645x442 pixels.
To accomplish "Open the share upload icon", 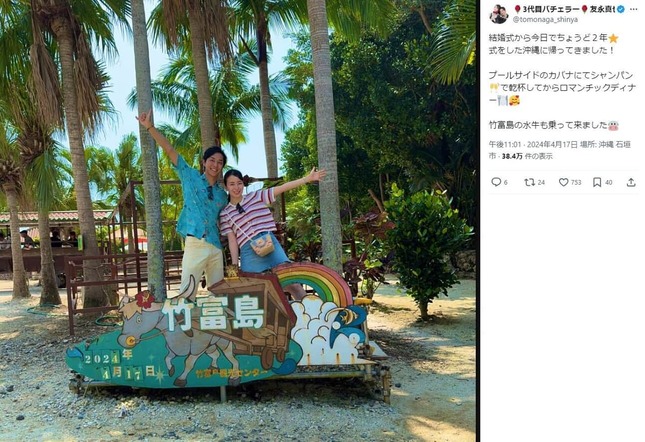I will click(x=631, y=182).
